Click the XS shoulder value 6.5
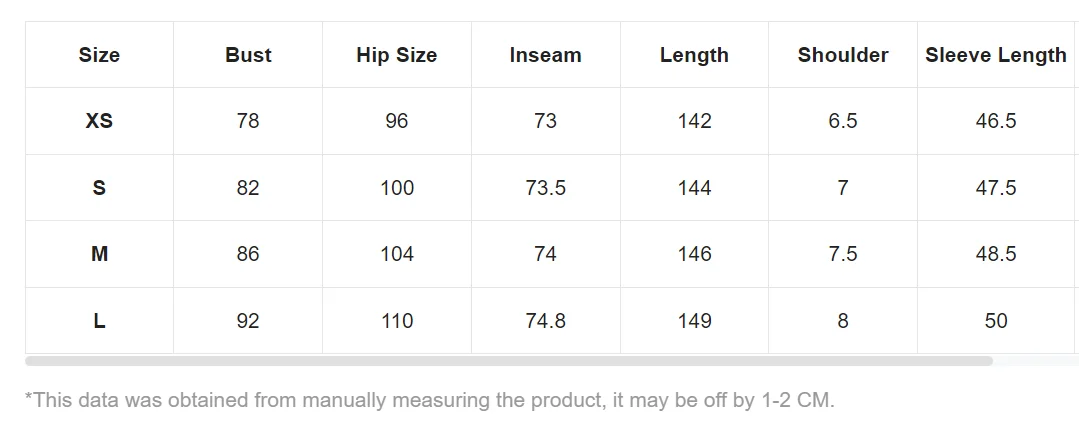 pyautogui.click(x=843, y=121)
